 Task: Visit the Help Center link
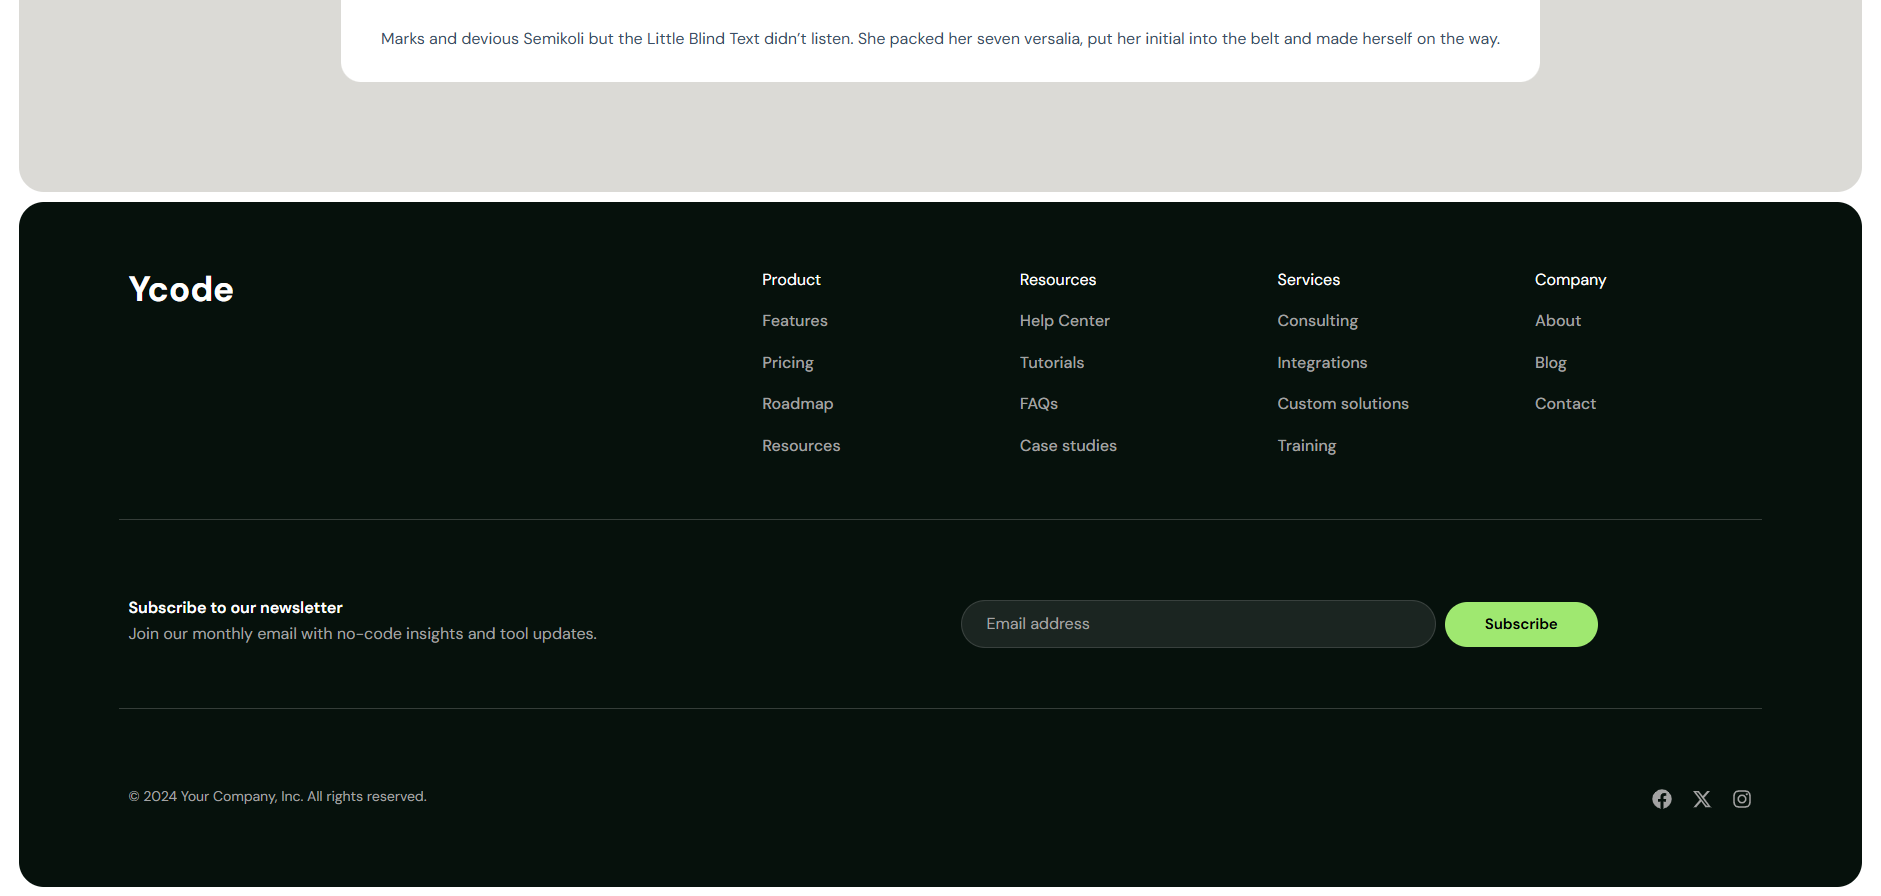click(x=1064, y=321)
